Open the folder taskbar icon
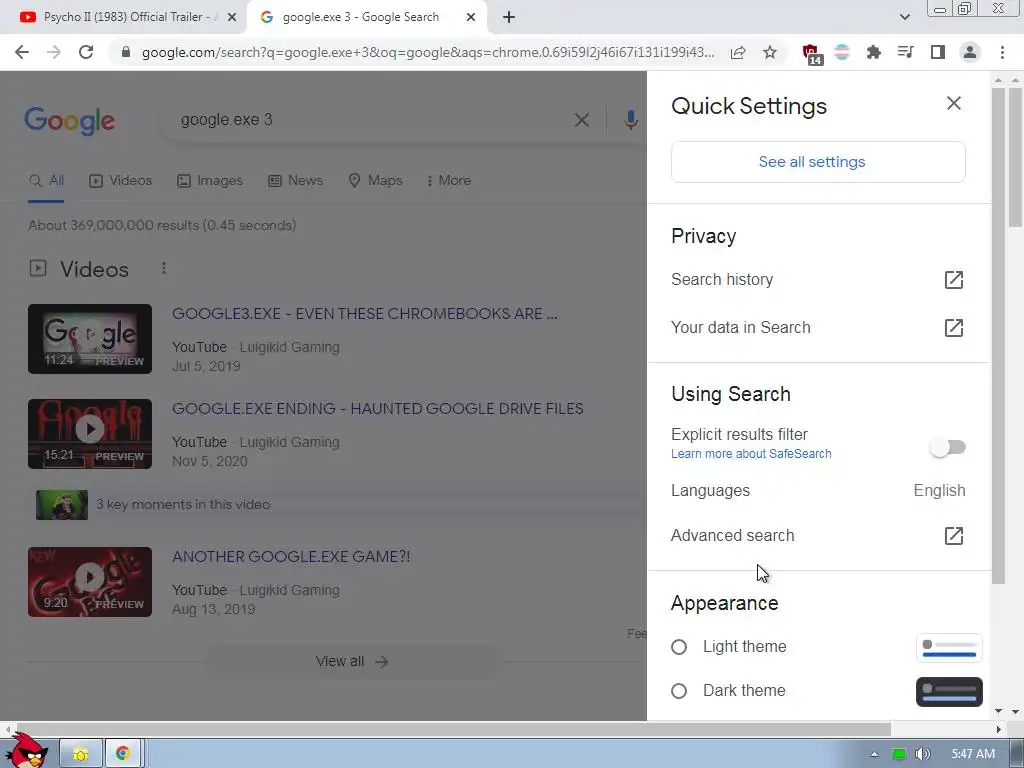Screen dimensions: 1024x768 pos(81,754)
